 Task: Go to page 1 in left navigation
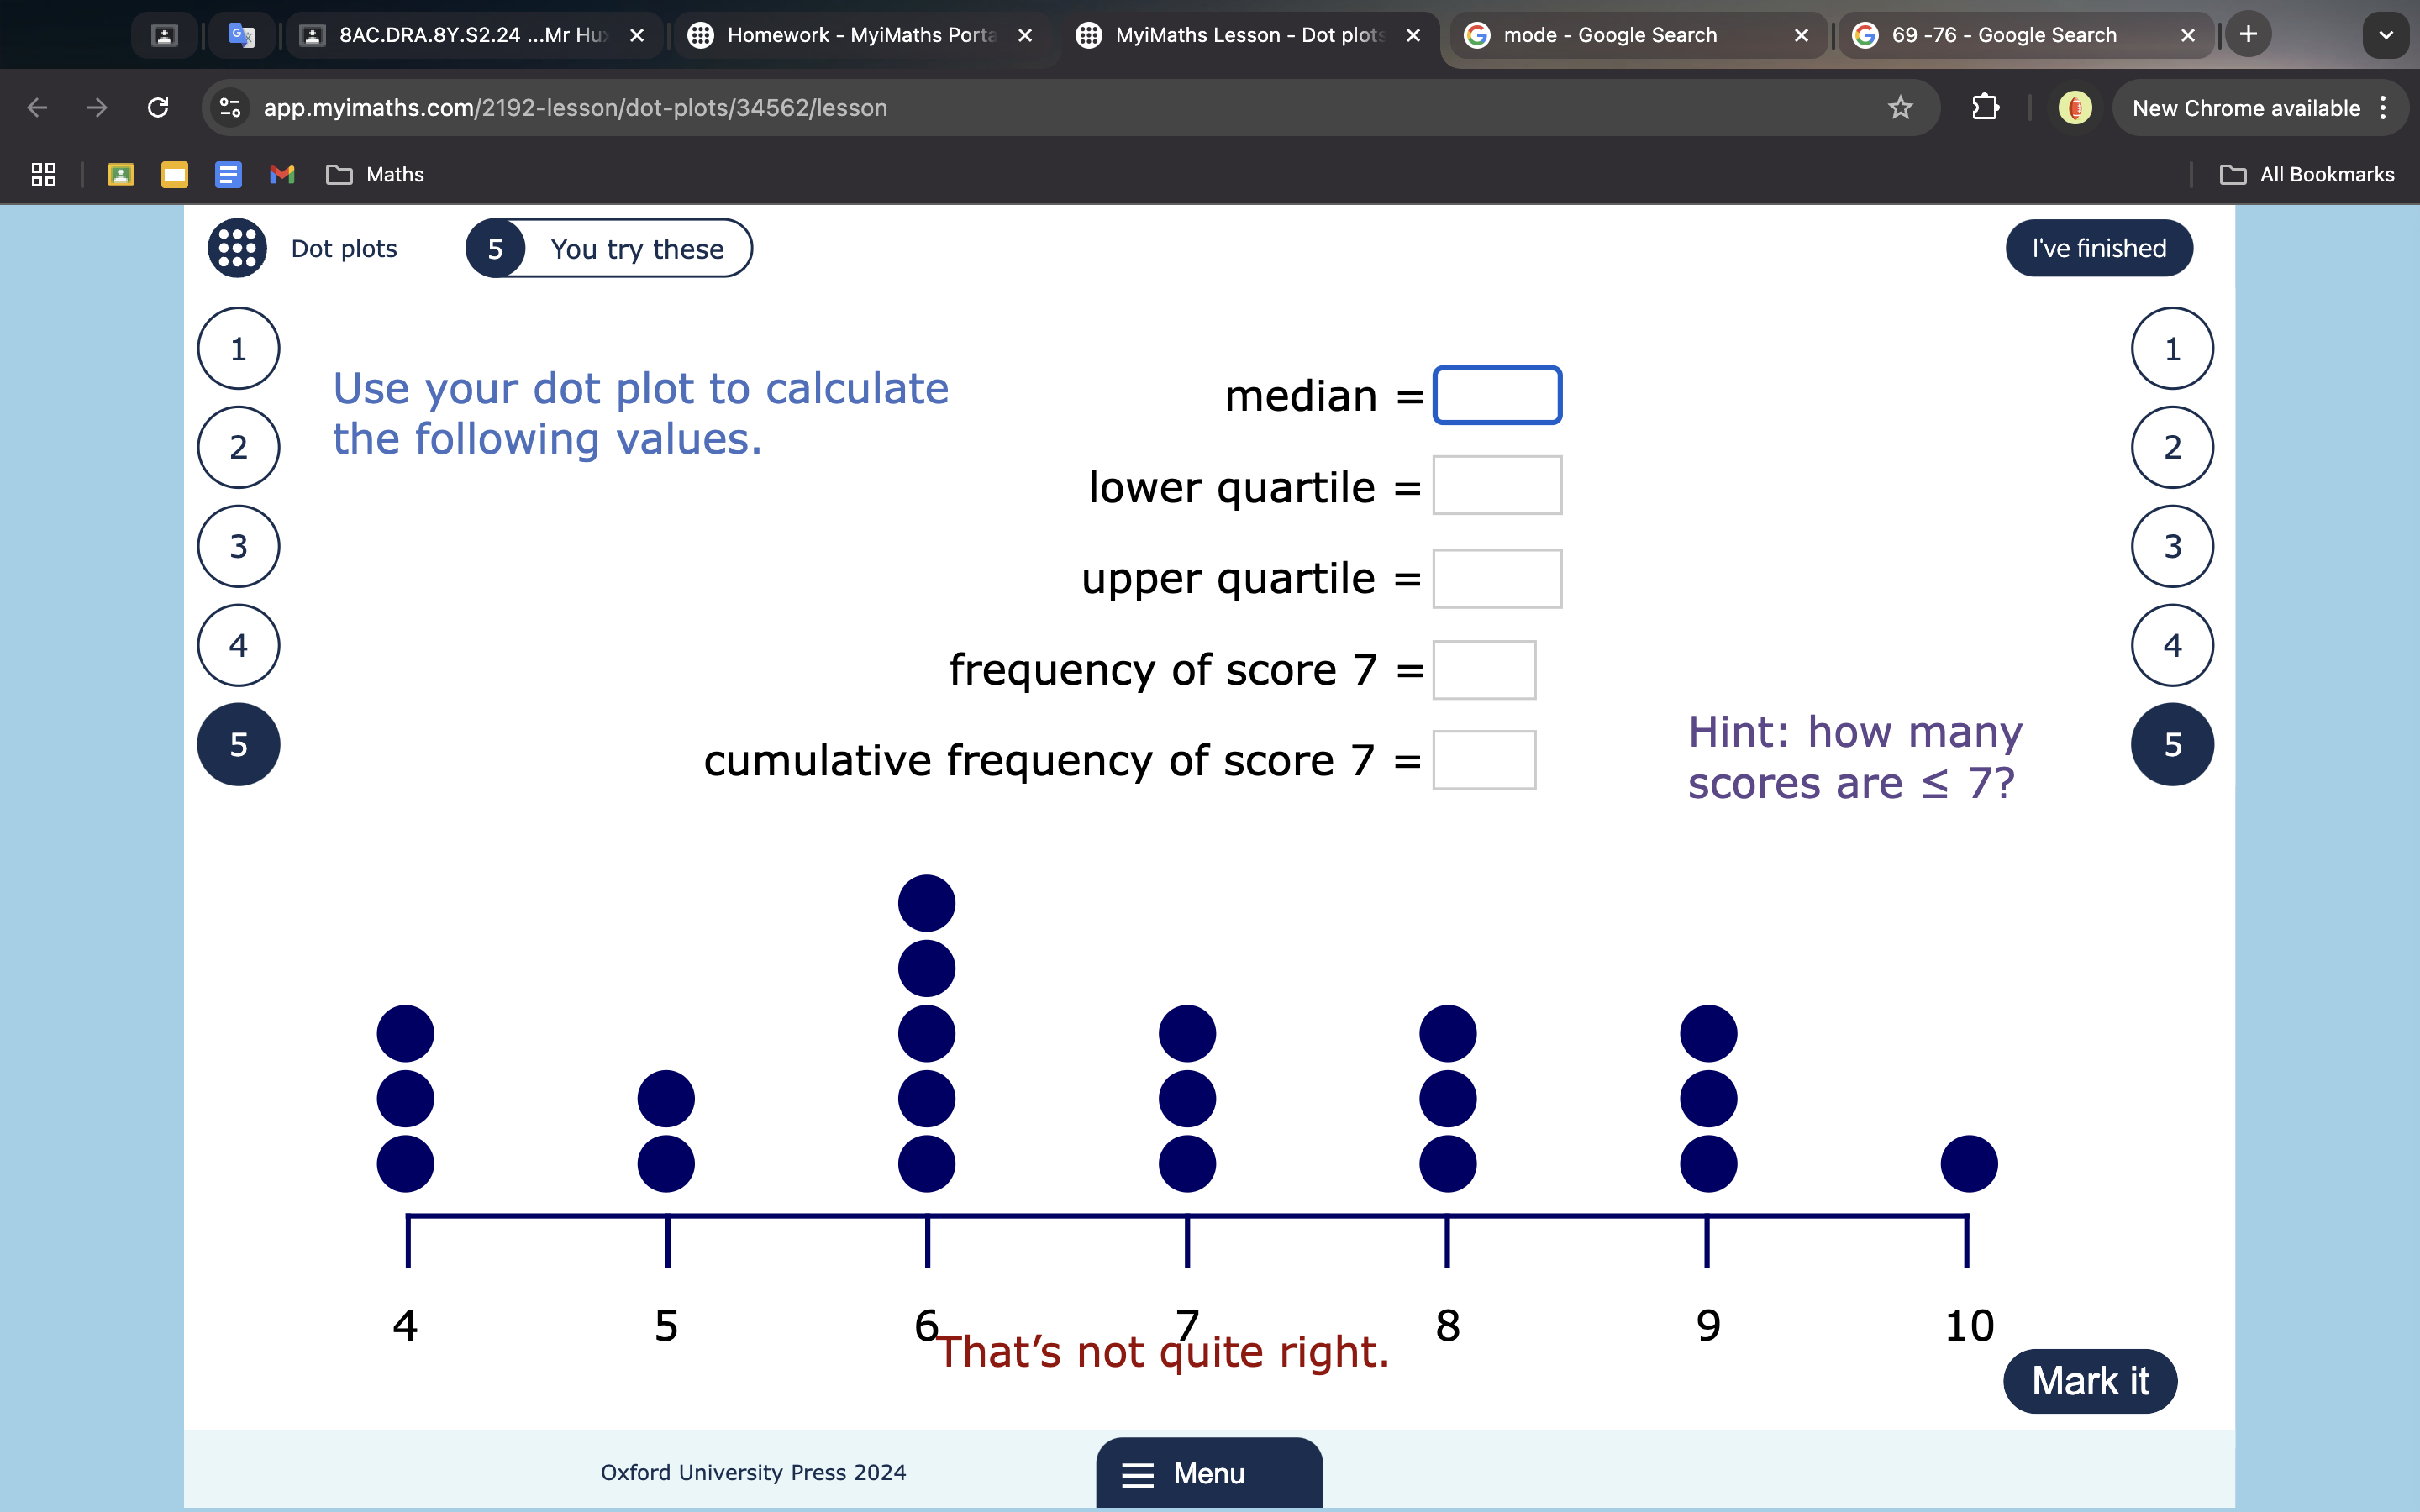click(x=238, y=348)
